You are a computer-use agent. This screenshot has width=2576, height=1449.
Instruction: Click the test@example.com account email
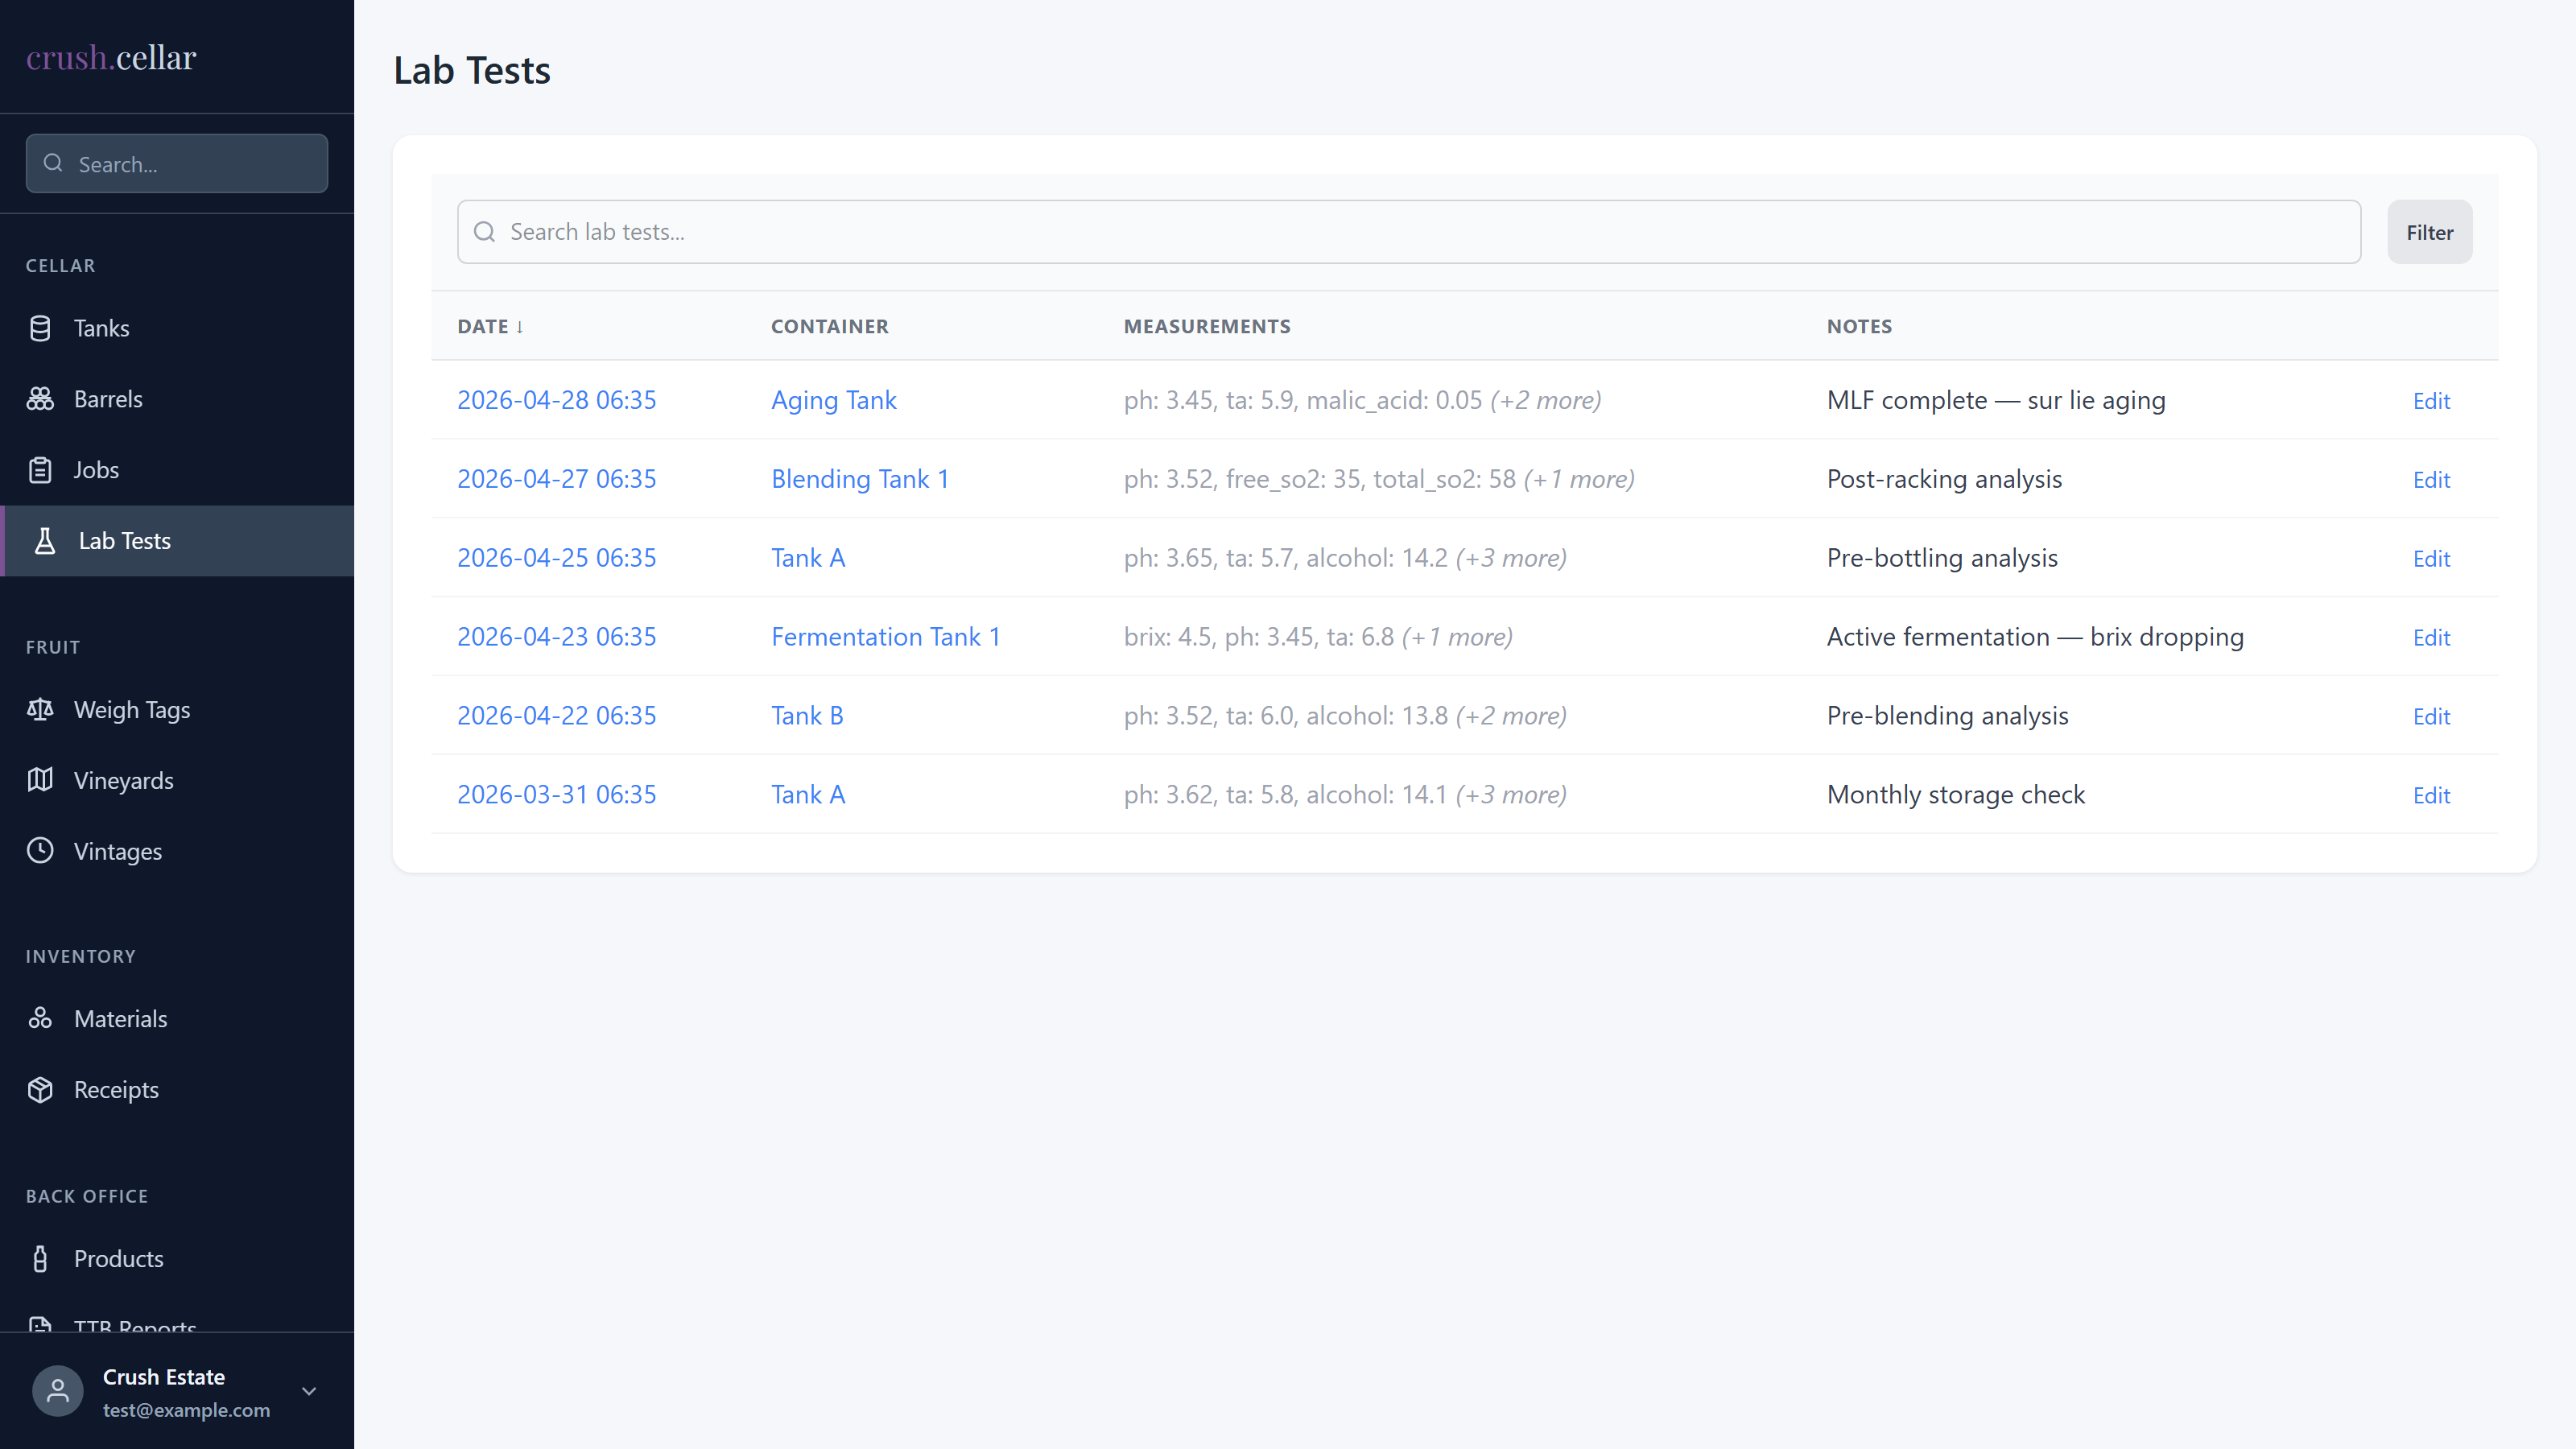186,1410
